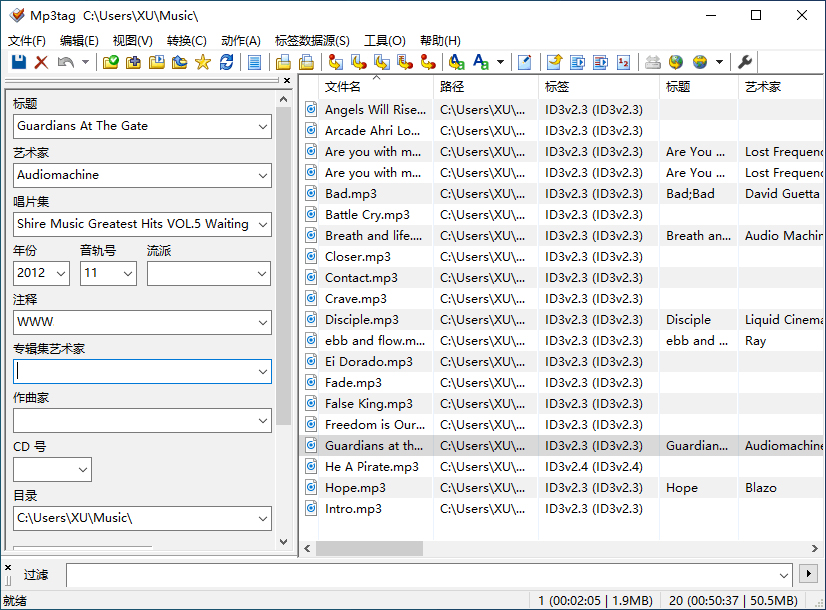Open the 目录 directory dropdown
This screenshot has width=826, height=610.
263,518
